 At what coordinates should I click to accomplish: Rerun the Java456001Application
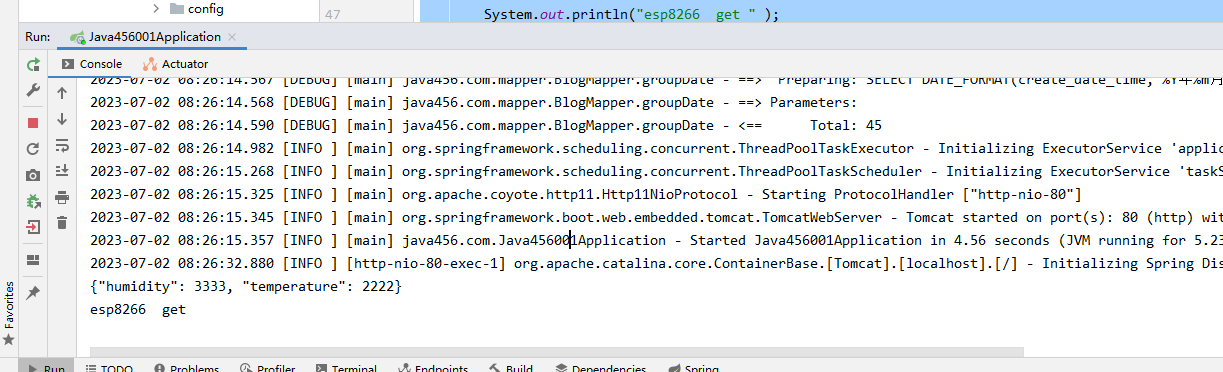[x=33, y=64]
